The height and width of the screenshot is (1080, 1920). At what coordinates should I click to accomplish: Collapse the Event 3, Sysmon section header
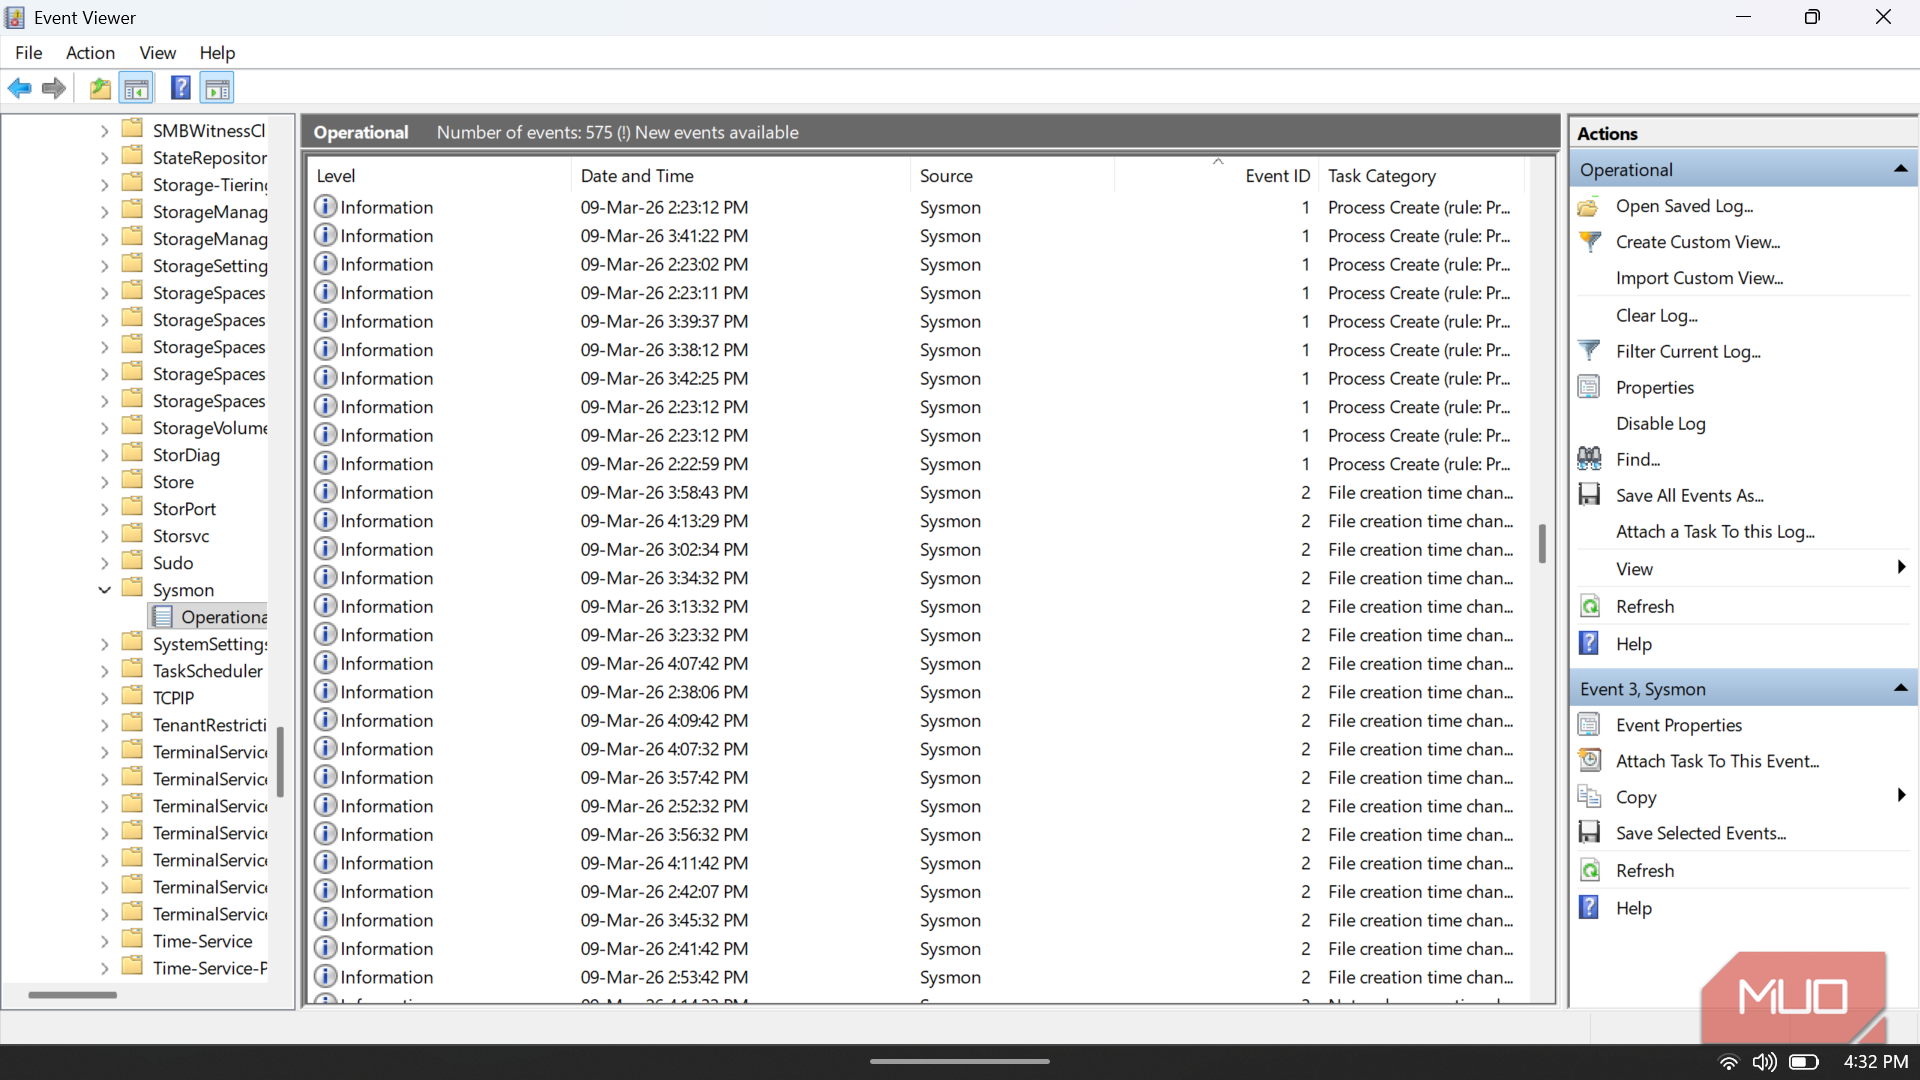1900,689
